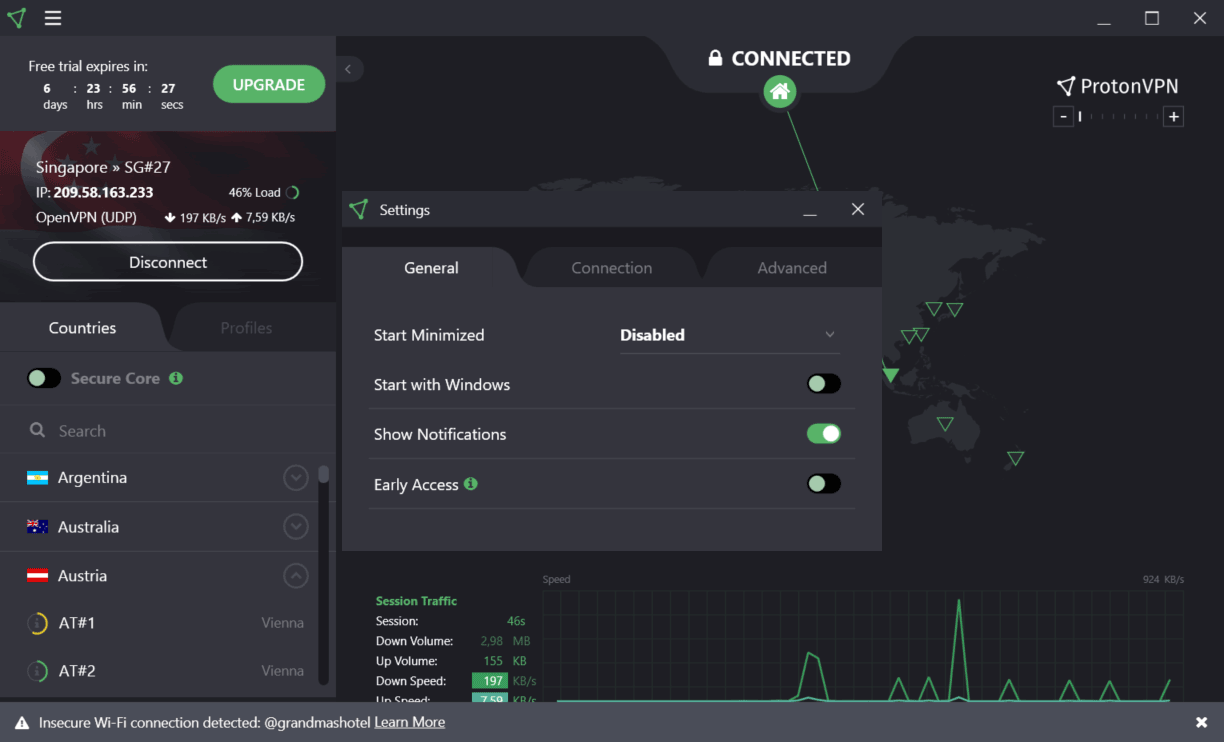
Task: Disable Show Notifications toggle
Action: pyautogui.click(x=824, y=434)
